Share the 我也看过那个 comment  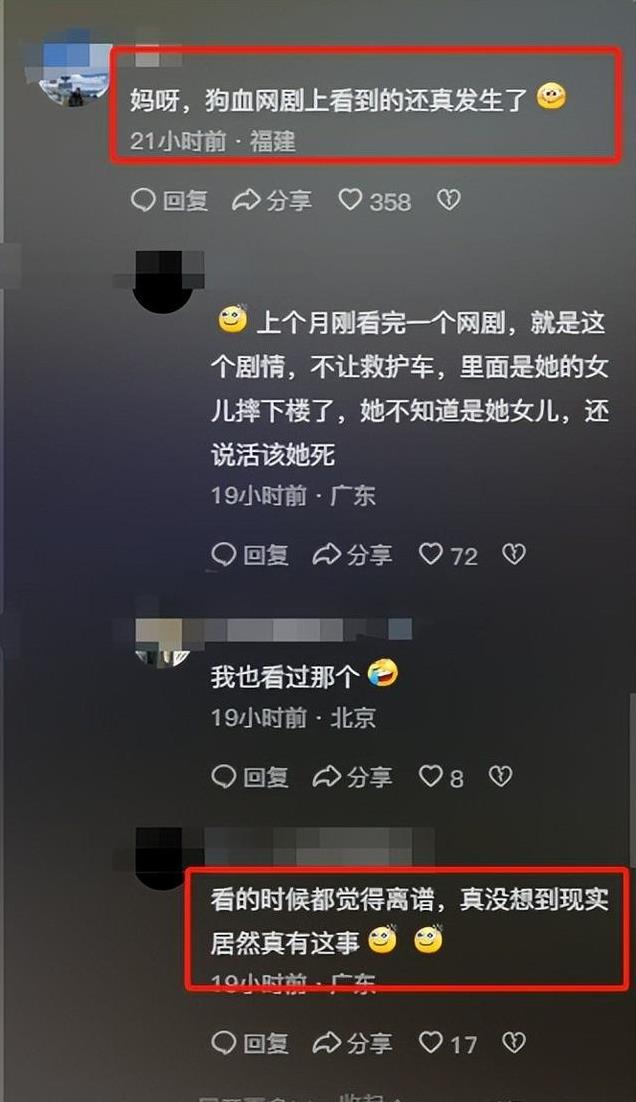pos(351,777)
